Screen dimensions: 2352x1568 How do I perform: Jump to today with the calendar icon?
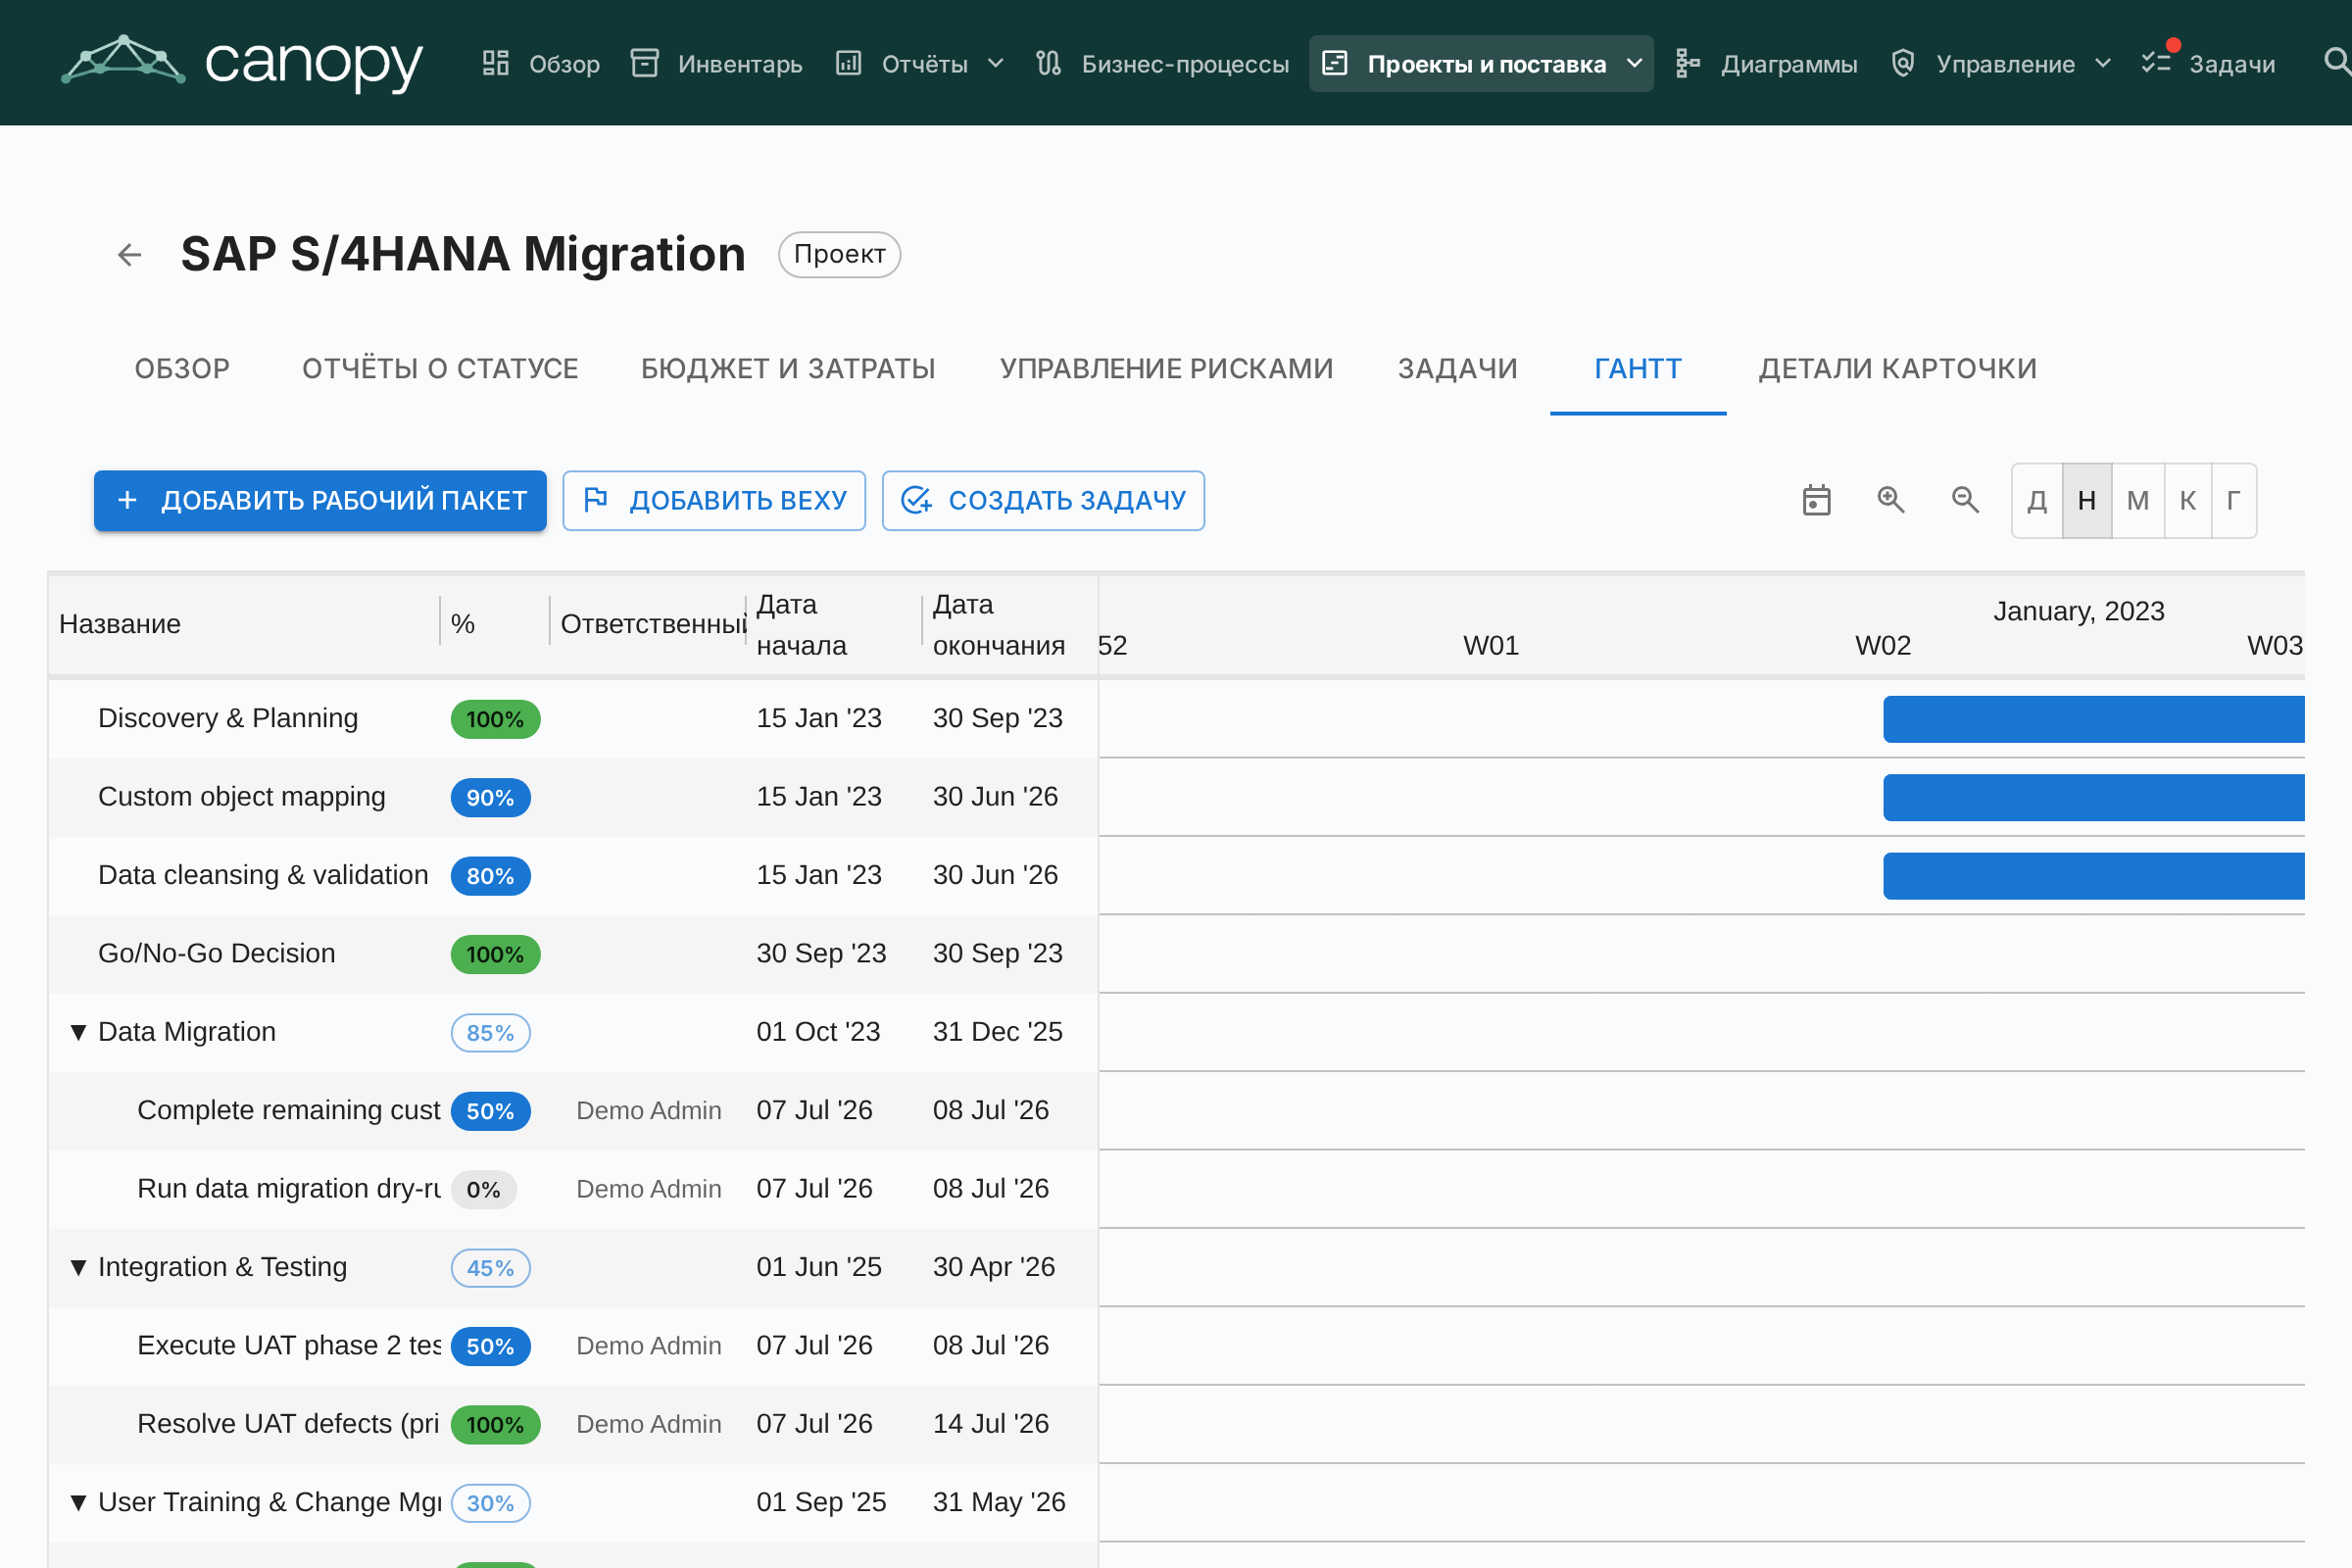pyautogui.click(x=1817, y=500)
